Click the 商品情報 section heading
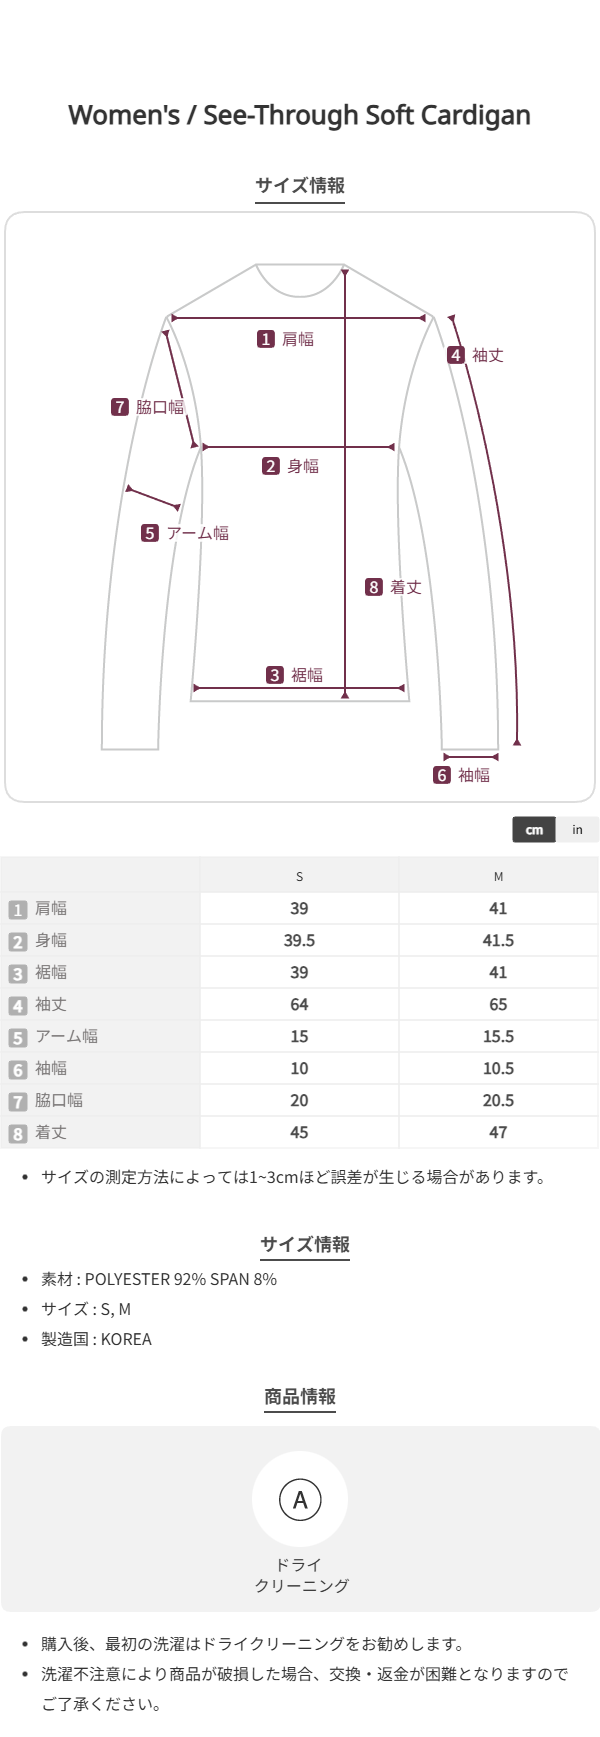The width and height of the screenshot is (600, 1737). [300, 1397]
